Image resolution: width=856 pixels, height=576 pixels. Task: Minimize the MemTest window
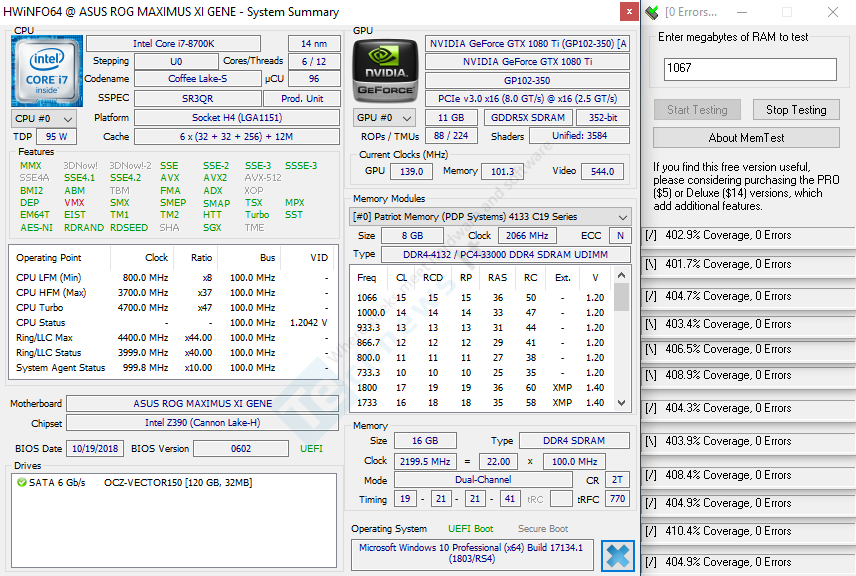coord(742,12)
